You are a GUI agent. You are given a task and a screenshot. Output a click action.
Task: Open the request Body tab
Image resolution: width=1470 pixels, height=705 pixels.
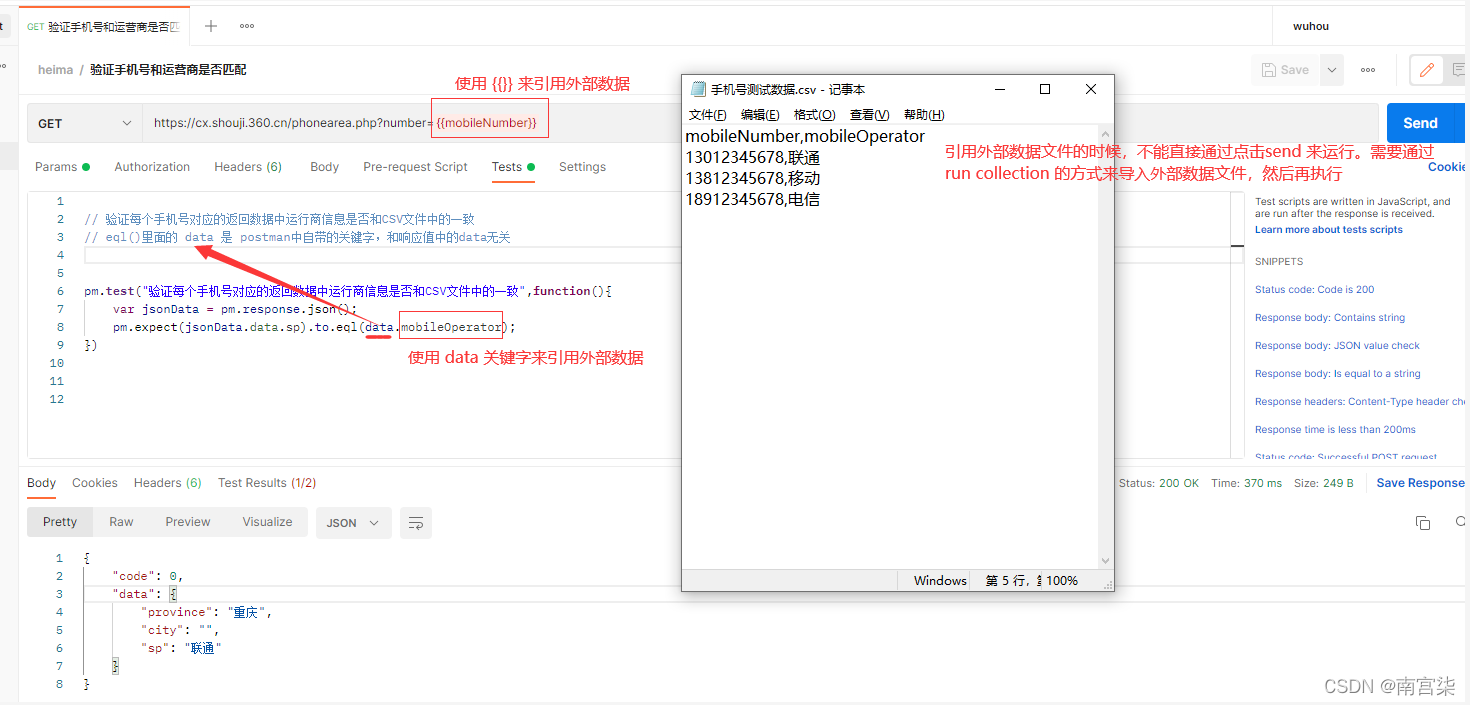324,167
